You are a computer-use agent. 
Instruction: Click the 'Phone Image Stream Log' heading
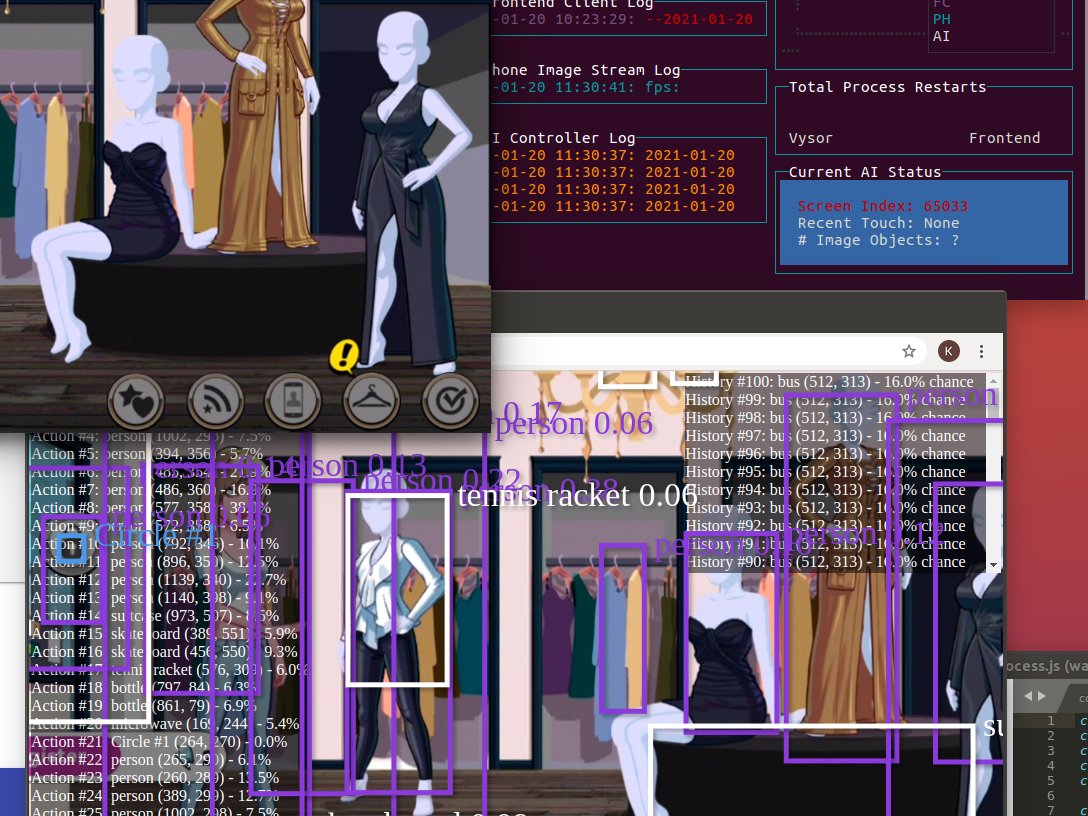586,70
